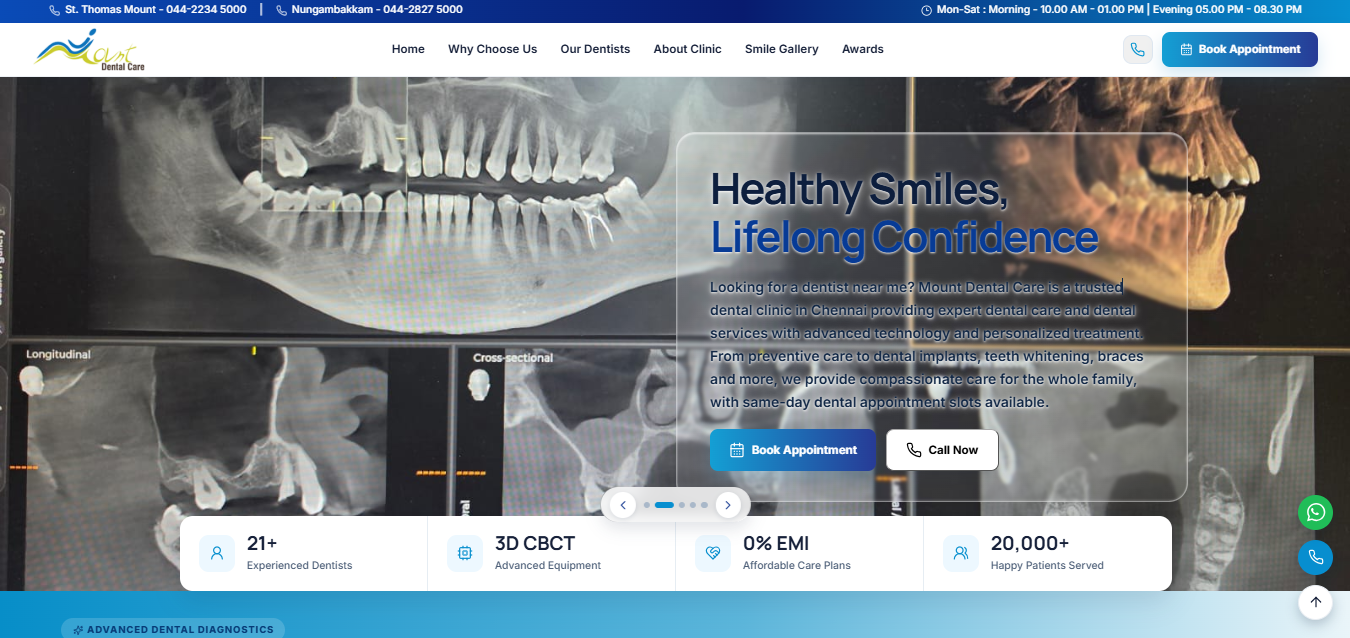Click the 'Cross-sectional' x-ray label
Screen dimensions: 1350x638
coord(513,358)
